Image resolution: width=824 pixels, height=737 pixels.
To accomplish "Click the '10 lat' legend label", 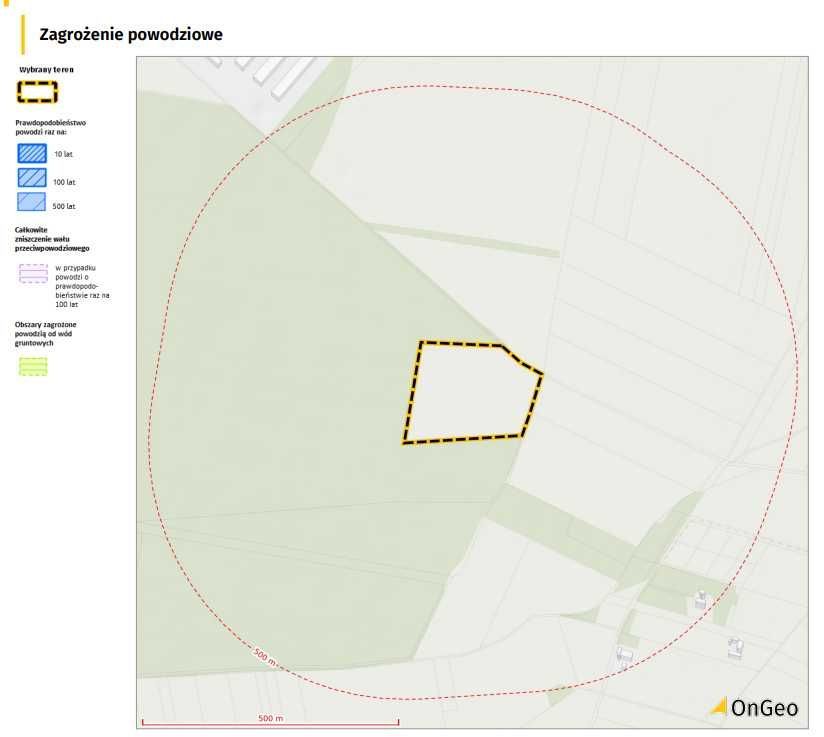I will (x=63, y=154).
